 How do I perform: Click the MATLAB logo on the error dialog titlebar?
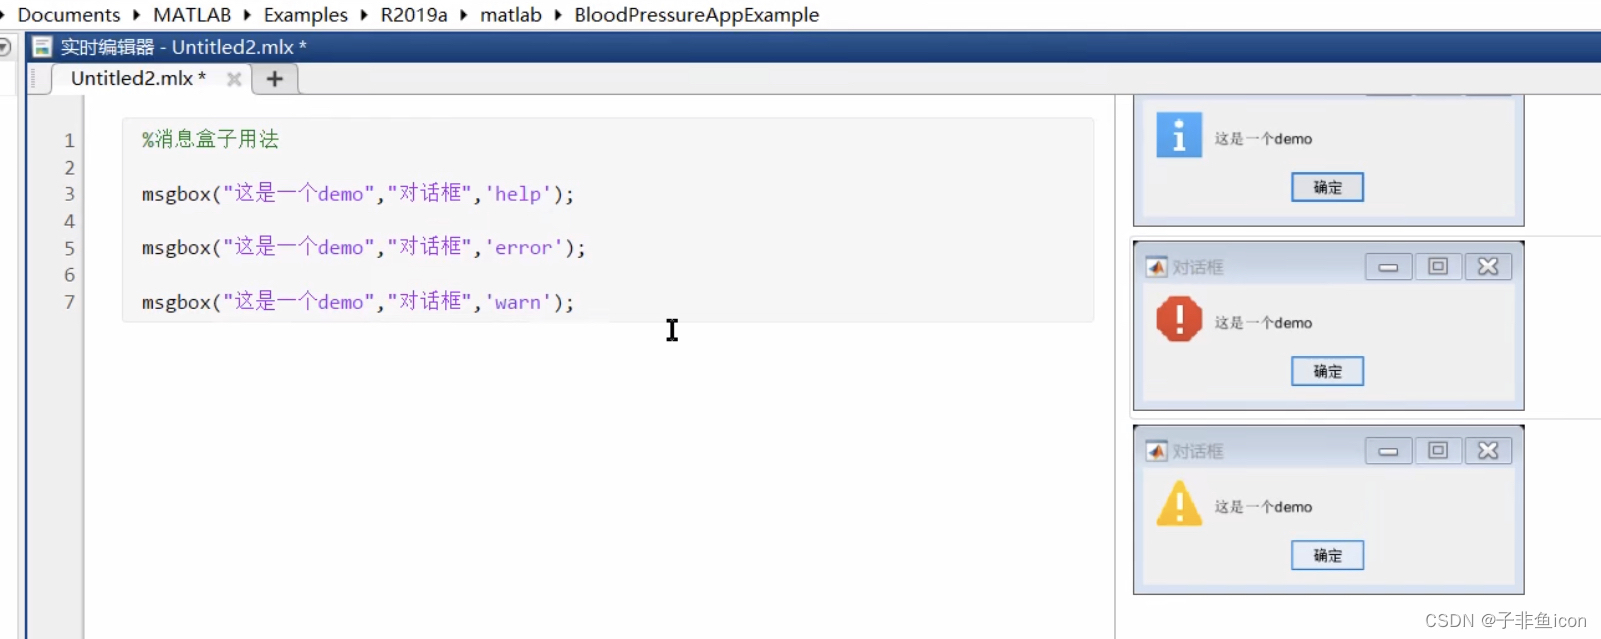point(1155,266)
